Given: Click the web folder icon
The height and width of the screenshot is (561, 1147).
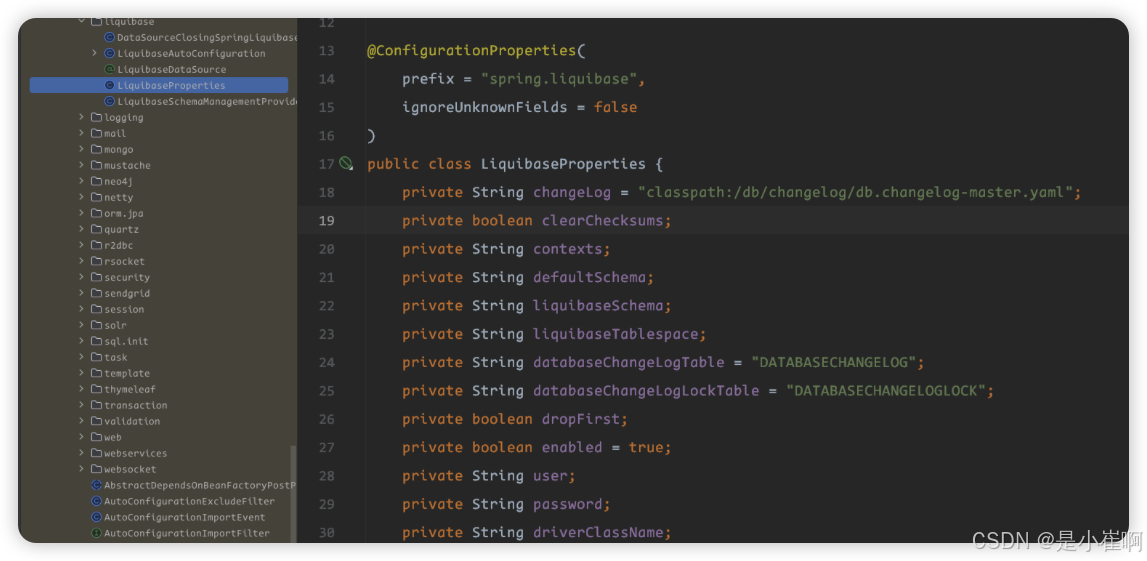Looking at the screenshot, I should pyautogui.click(x=96, y=437).
